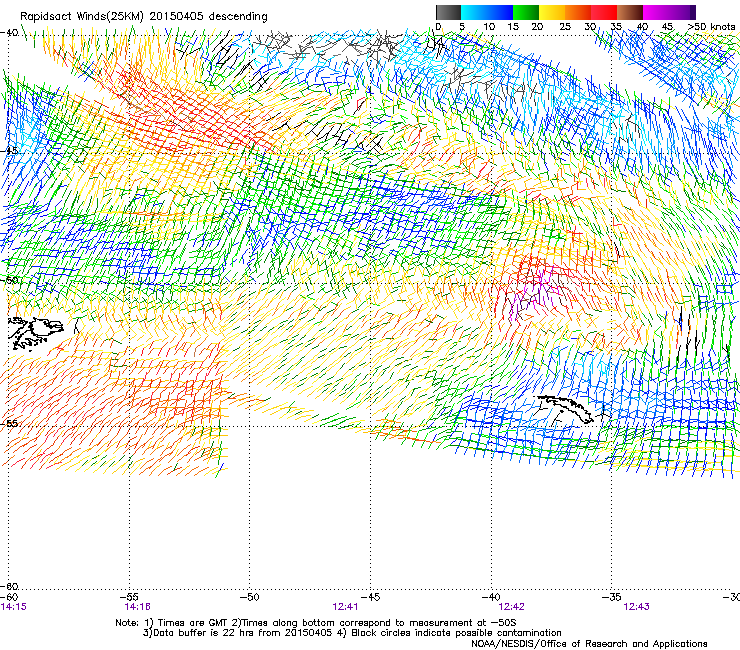740x650 pixels.
Task: Select the magenta 40-45 knots legend swatch
Action: pos(656,12)
